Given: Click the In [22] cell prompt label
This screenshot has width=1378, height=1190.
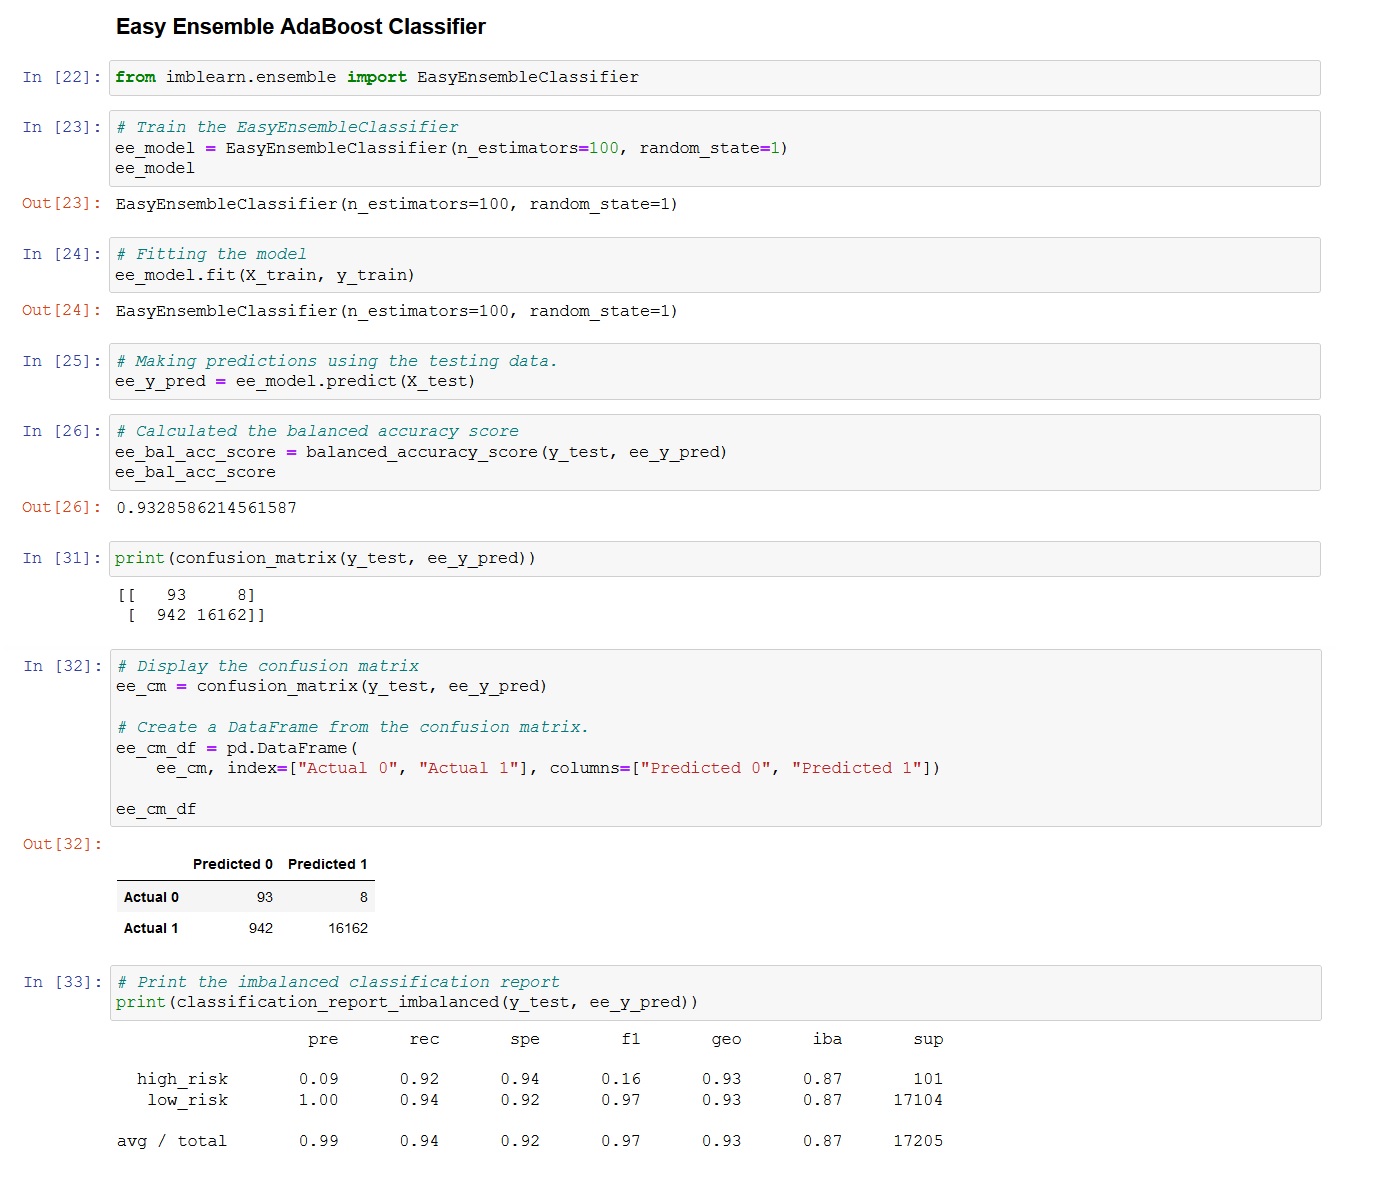Looking at the screenshot, I should tap(61, 77).
